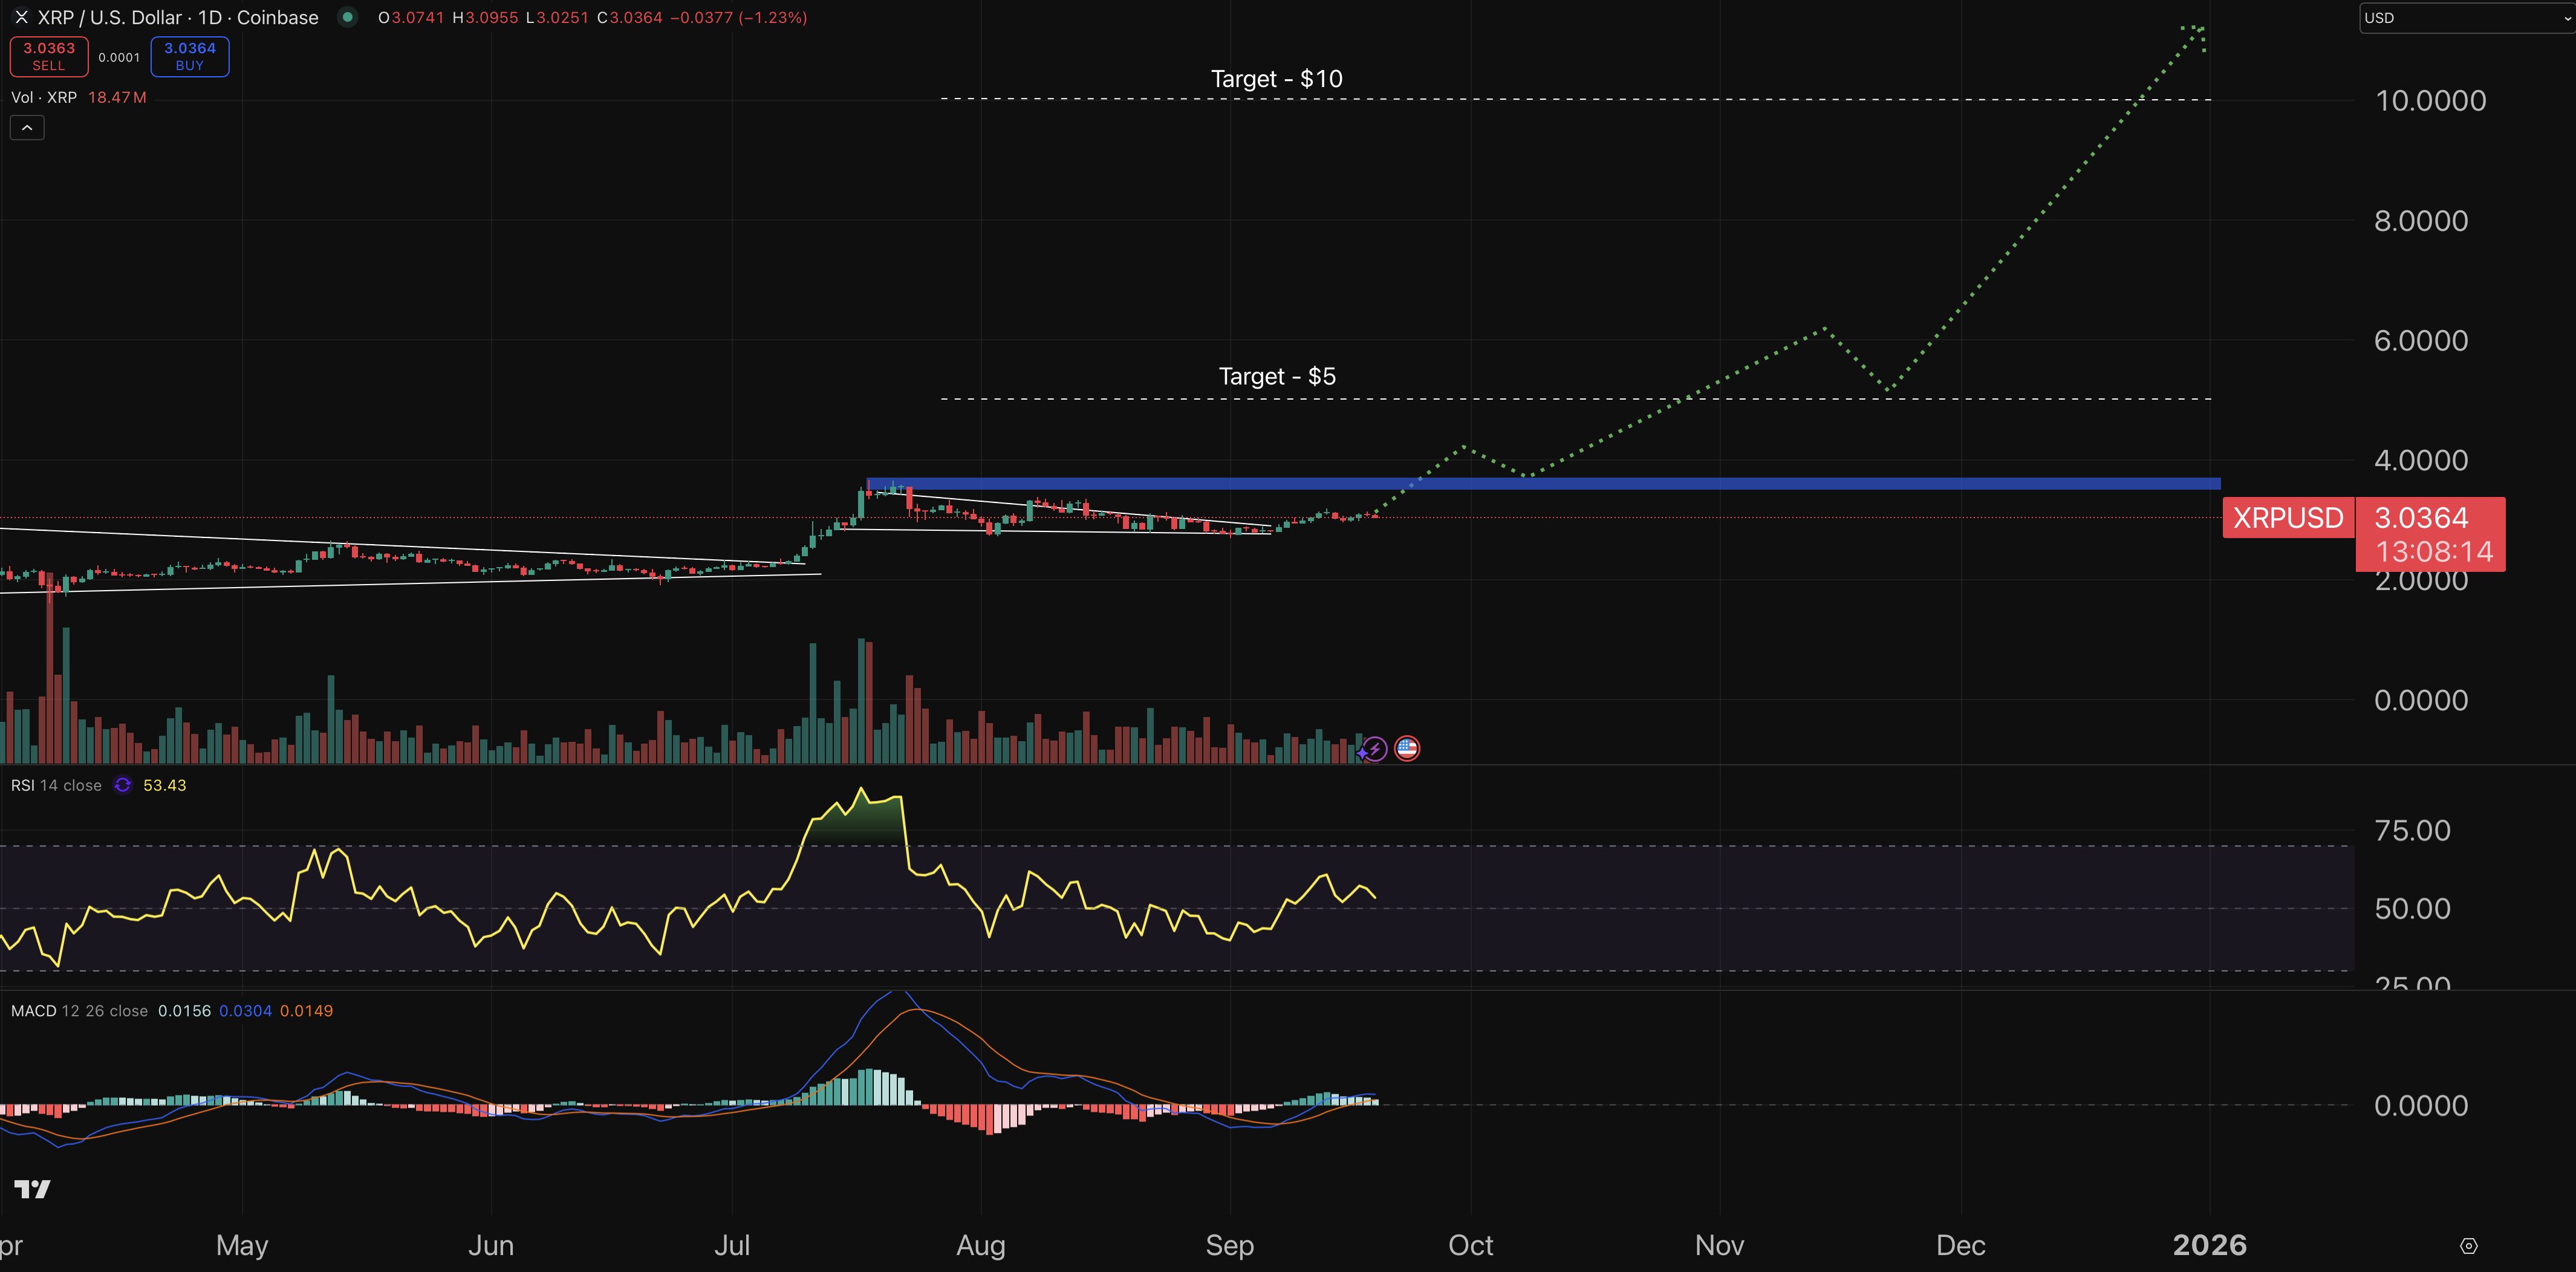Click the 6.0000 price axis value
Screen dimensions: 2576x1272
pos(2421,340)
